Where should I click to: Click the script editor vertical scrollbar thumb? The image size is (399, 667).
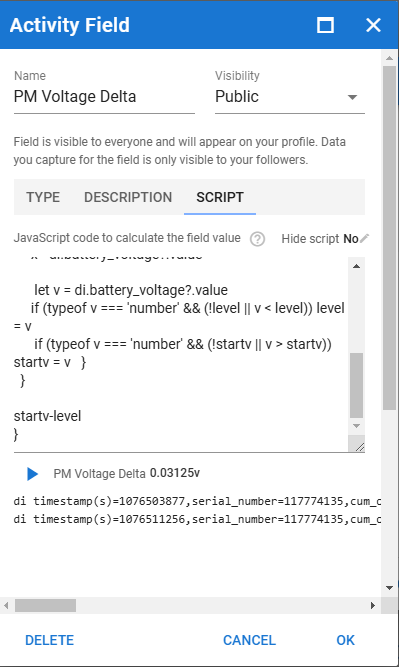[356, 385]
